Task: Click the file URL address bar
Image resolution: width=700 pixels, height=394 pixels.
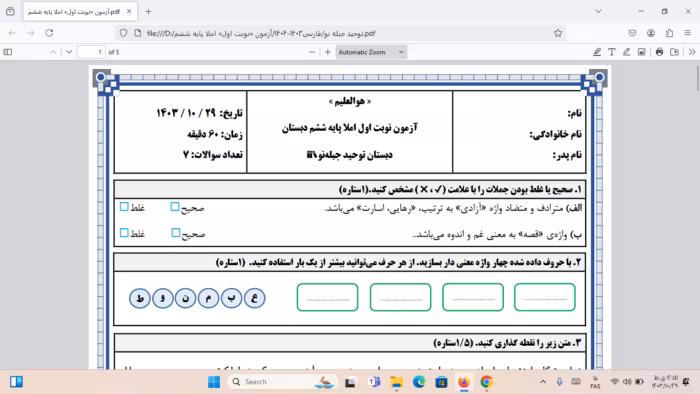Action: click(x=339, y=33)
